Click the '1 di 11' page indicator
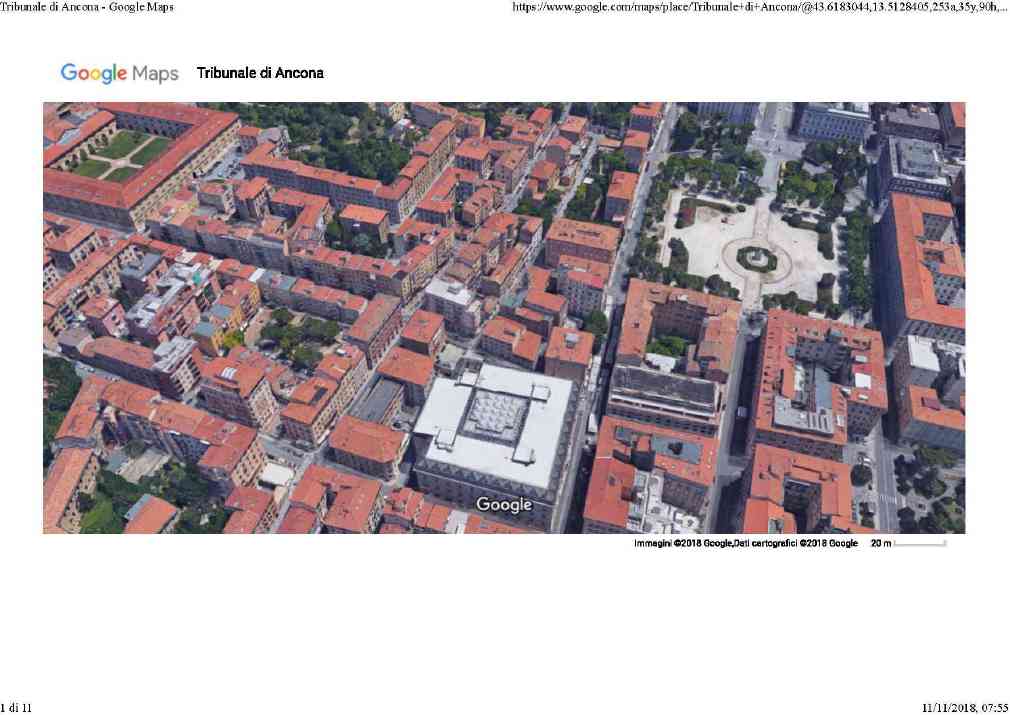 [x=17, y=708]
